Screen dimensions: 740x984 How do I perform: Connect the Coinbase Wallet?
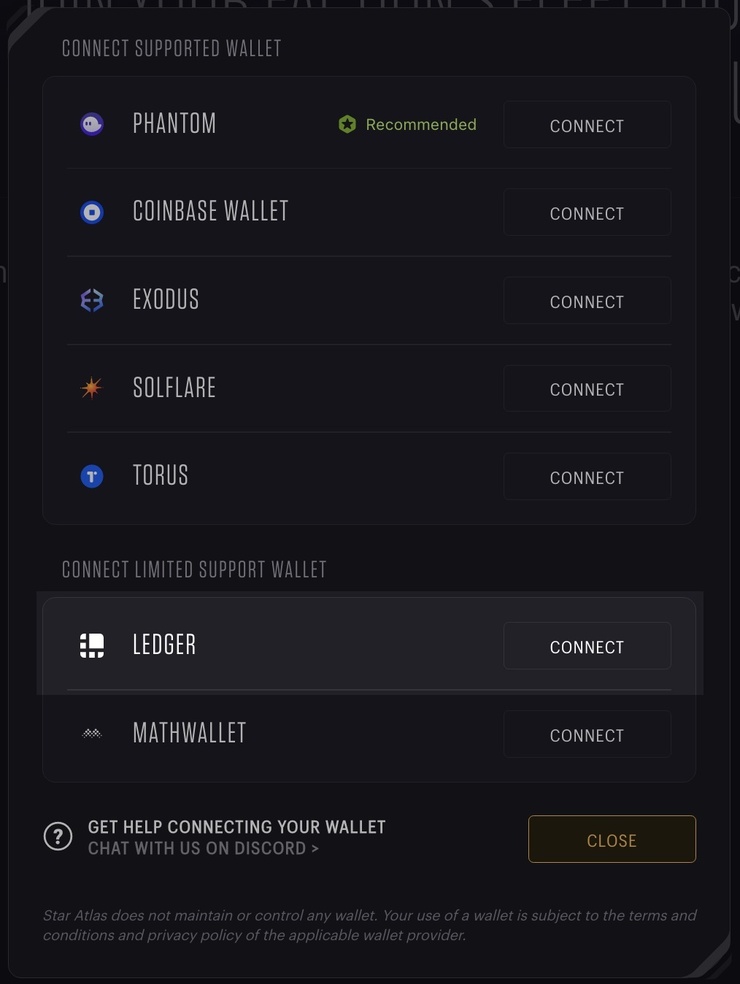[x=587, y=213]
